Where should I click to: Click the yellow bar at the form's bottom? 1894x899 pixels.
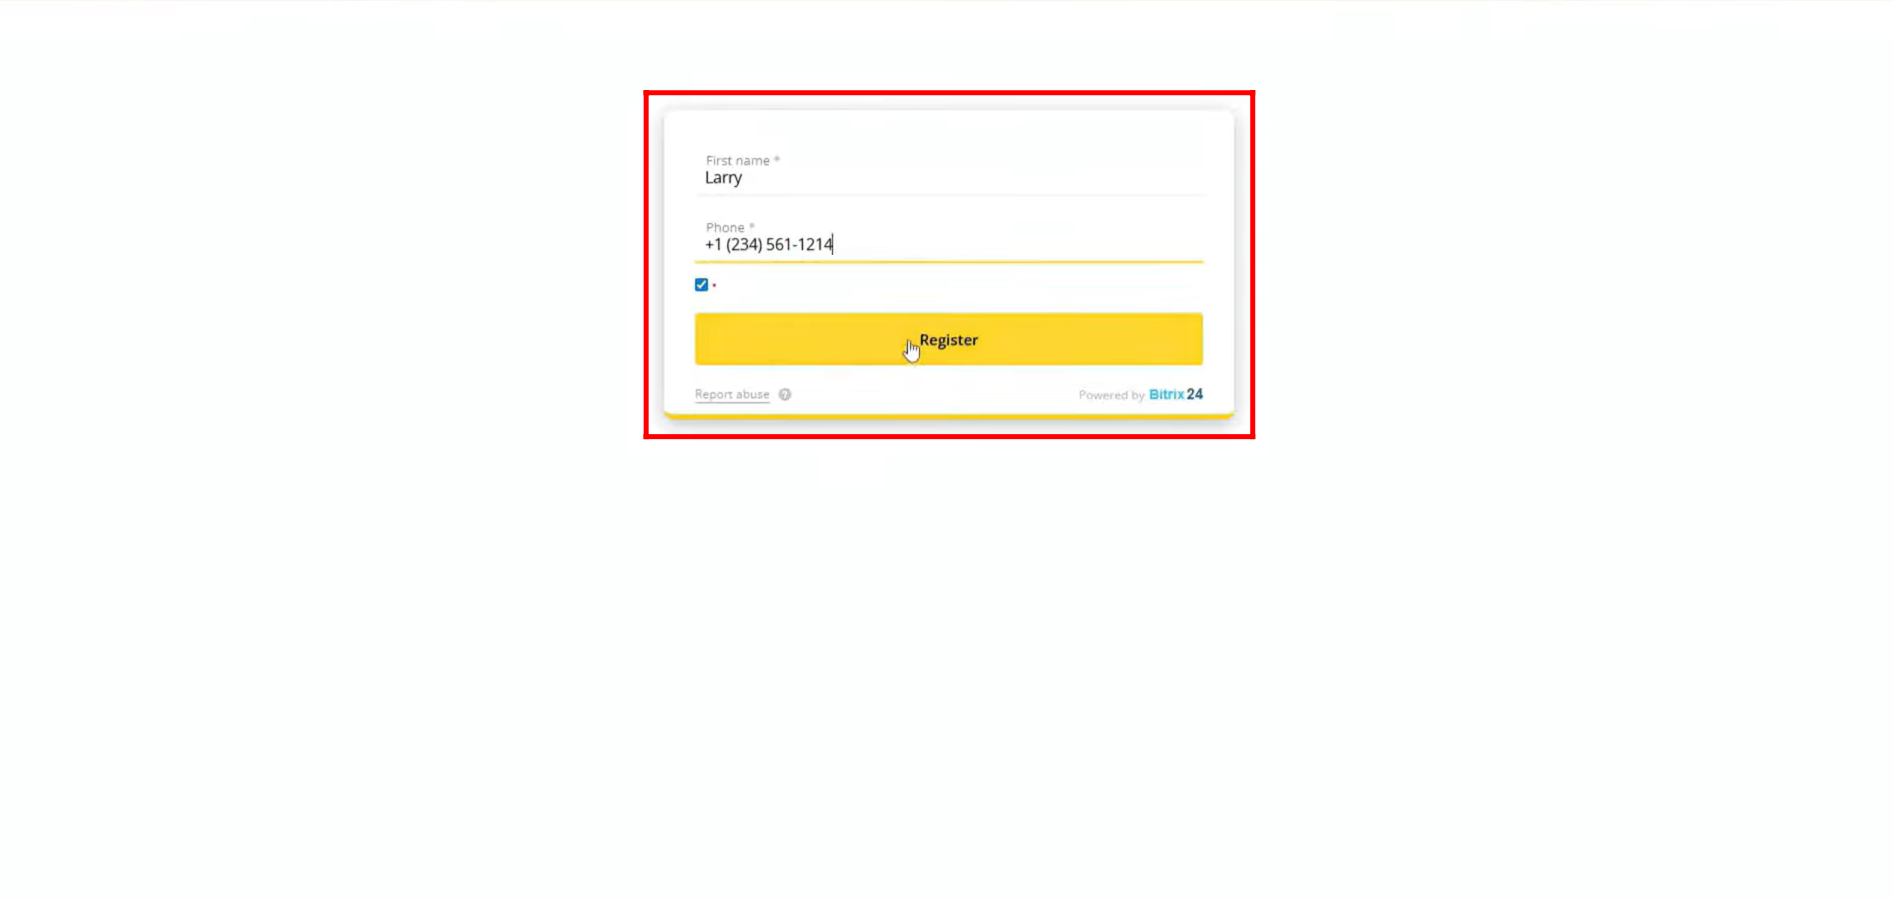(948, 415)
